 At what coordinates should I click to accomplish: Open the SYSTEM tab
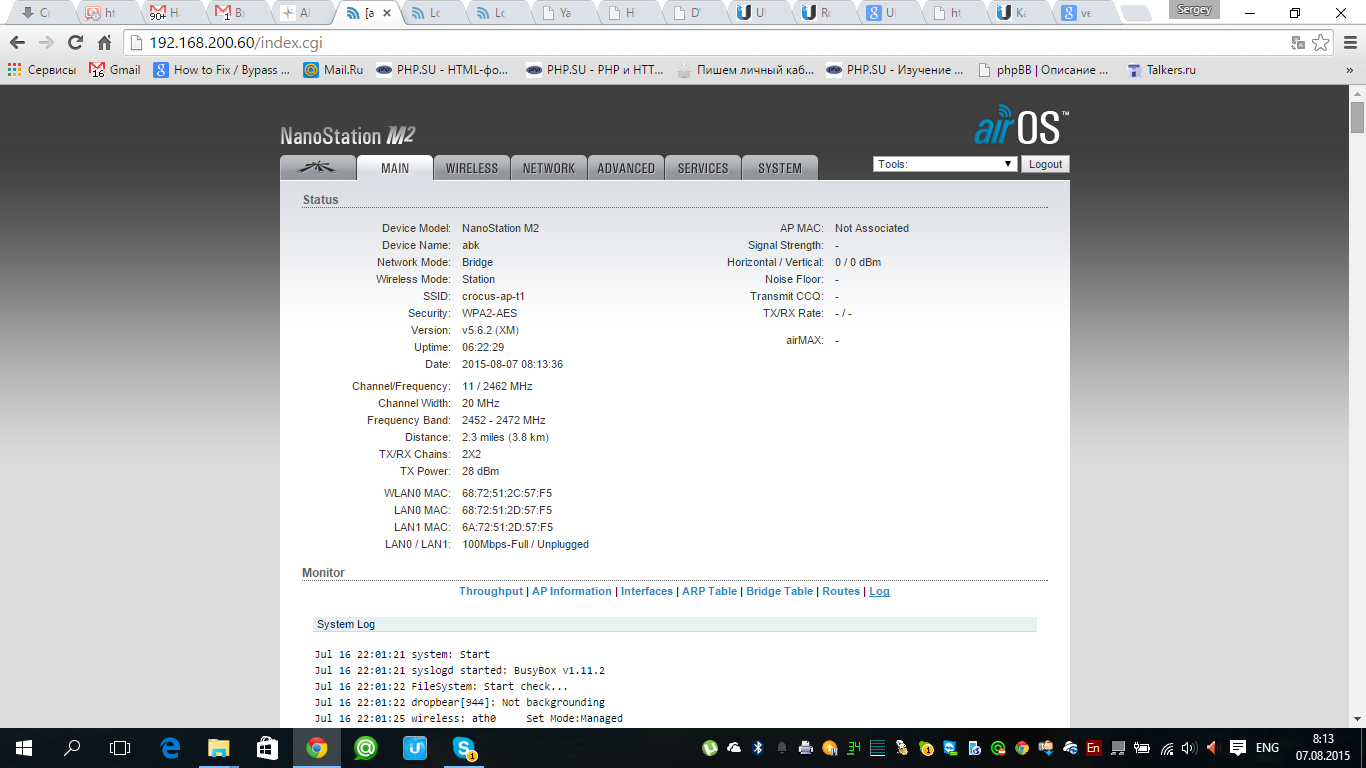pos(780,168)
